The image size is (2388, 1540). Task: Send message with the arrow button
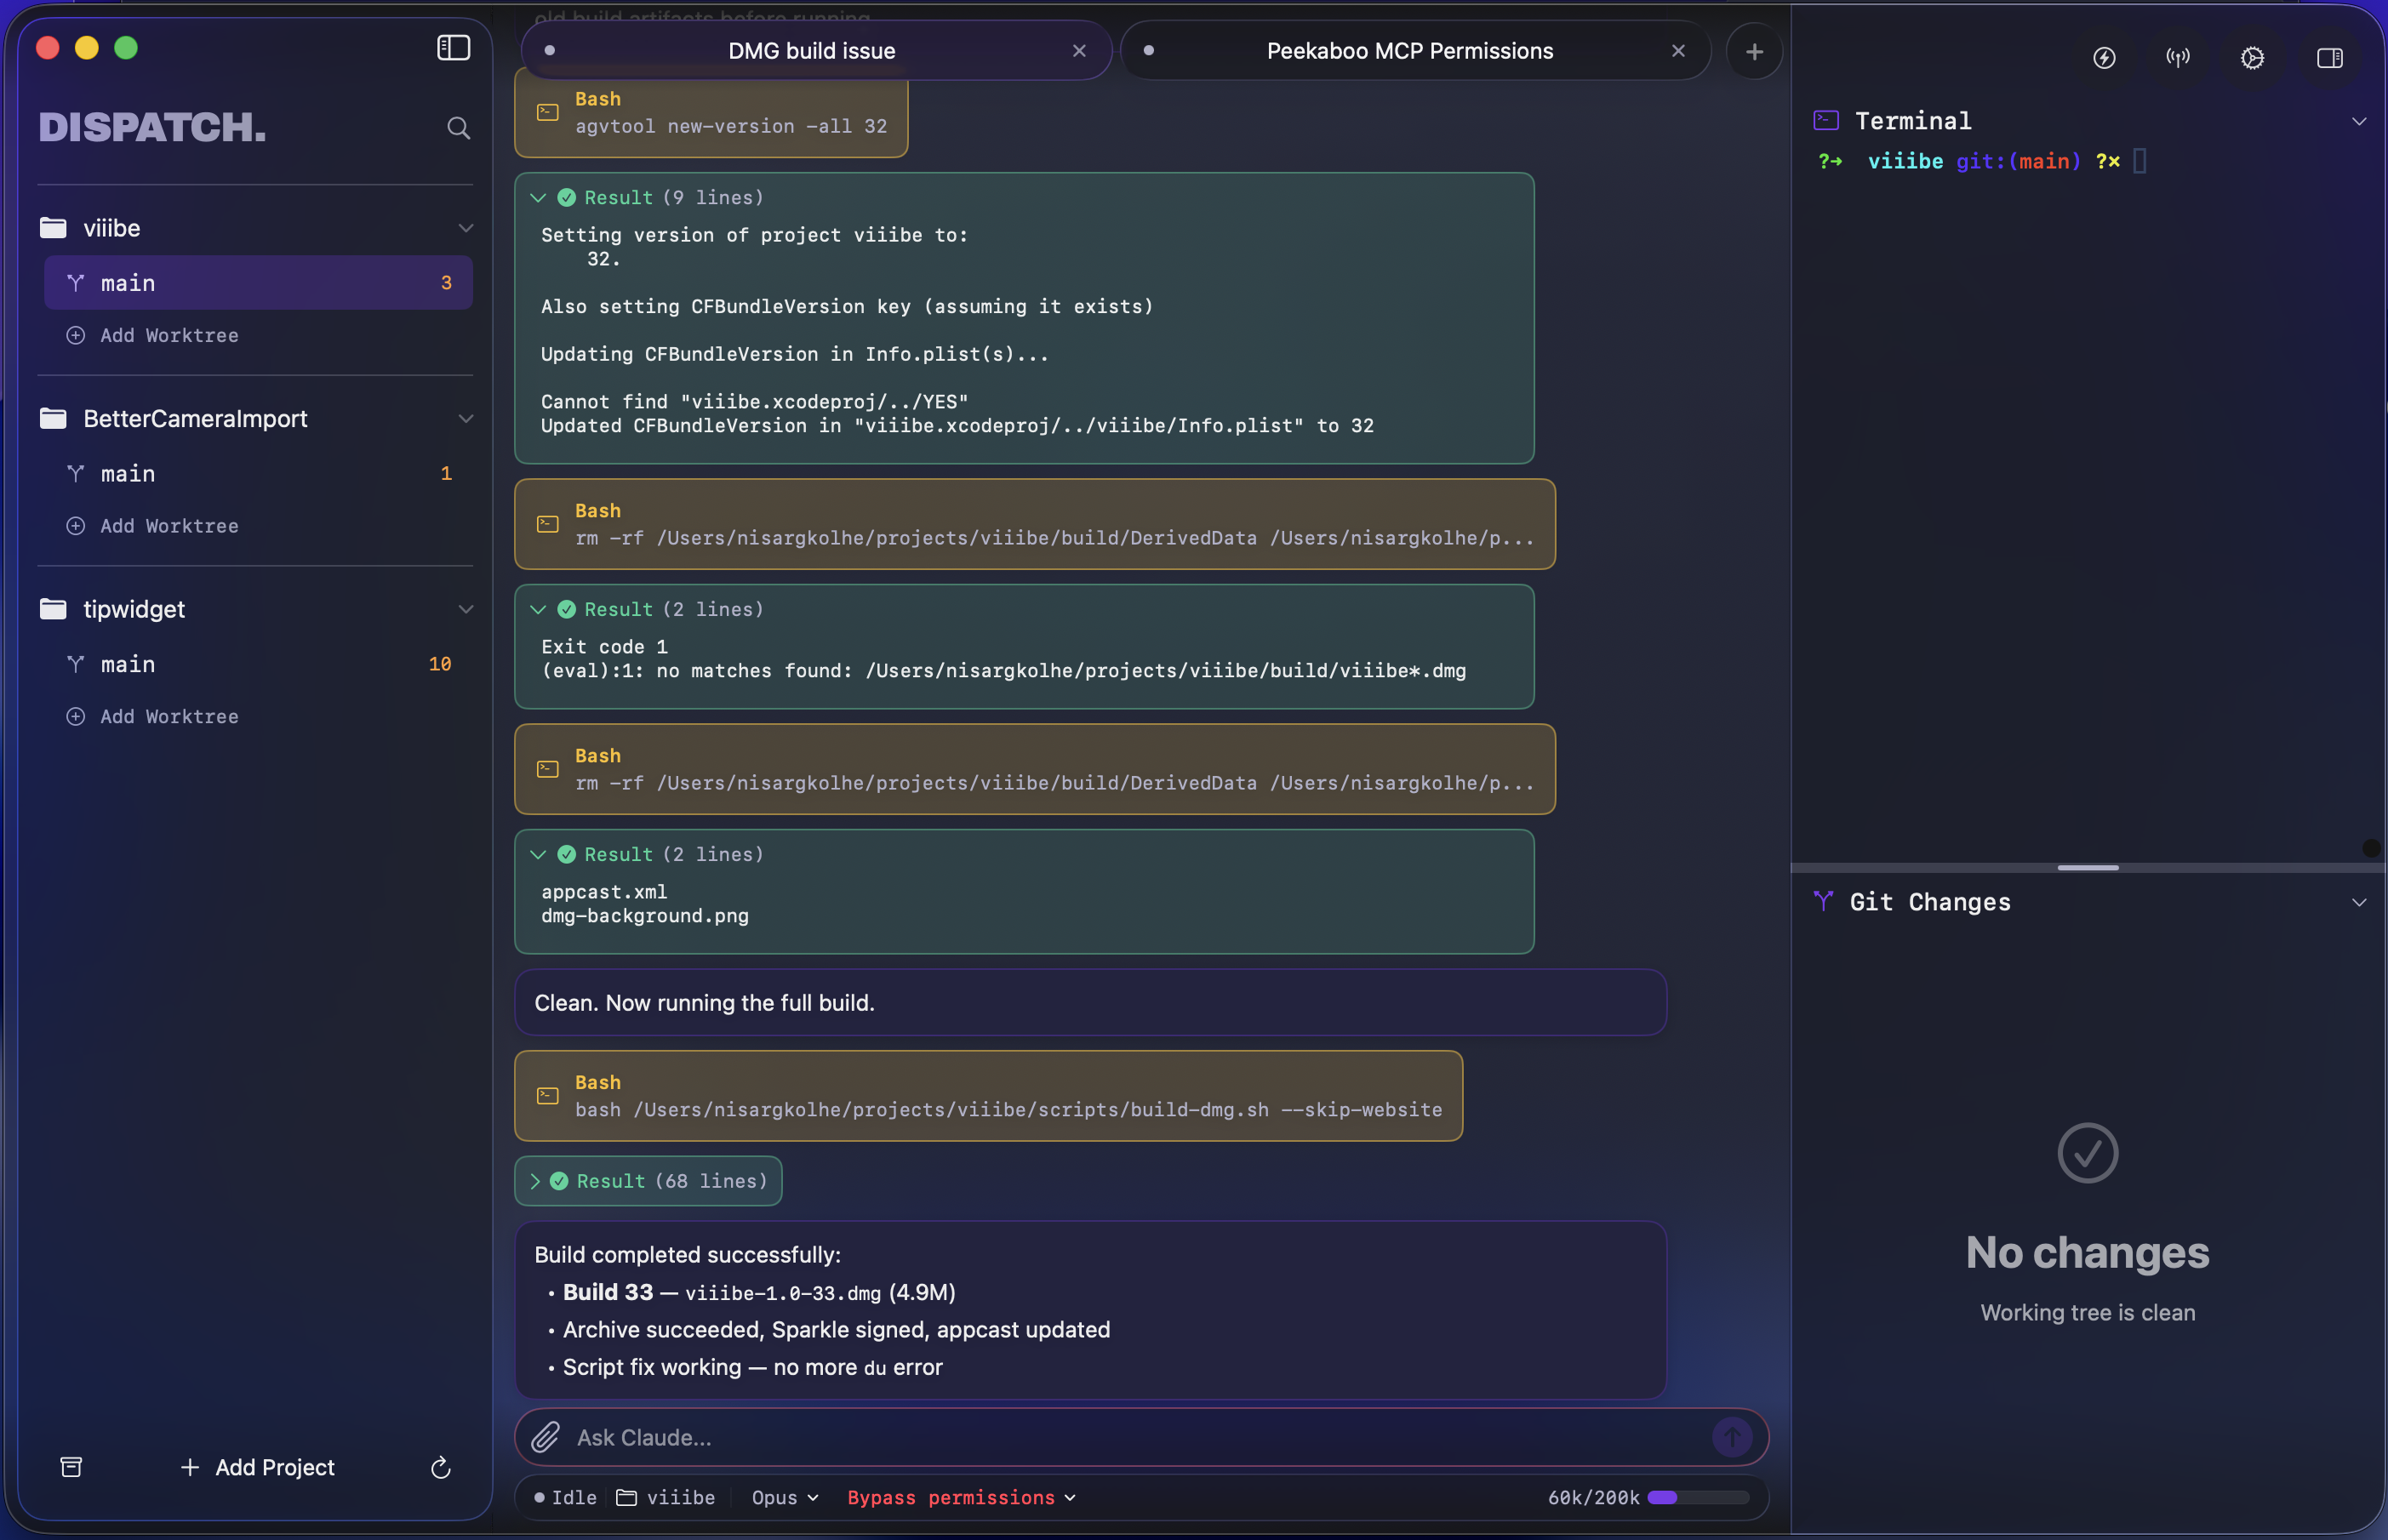[1731, 1437]
